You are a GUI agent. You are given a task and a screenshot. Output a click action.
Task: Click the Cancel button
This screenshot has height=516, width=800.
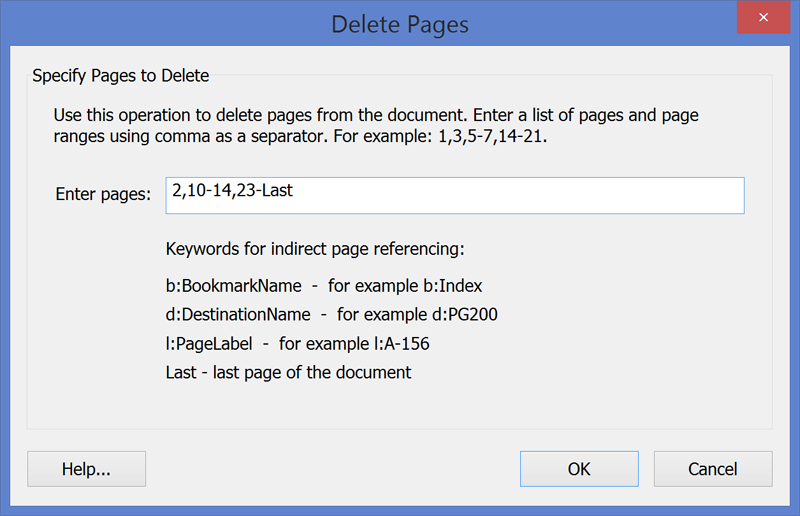point(713,469)
